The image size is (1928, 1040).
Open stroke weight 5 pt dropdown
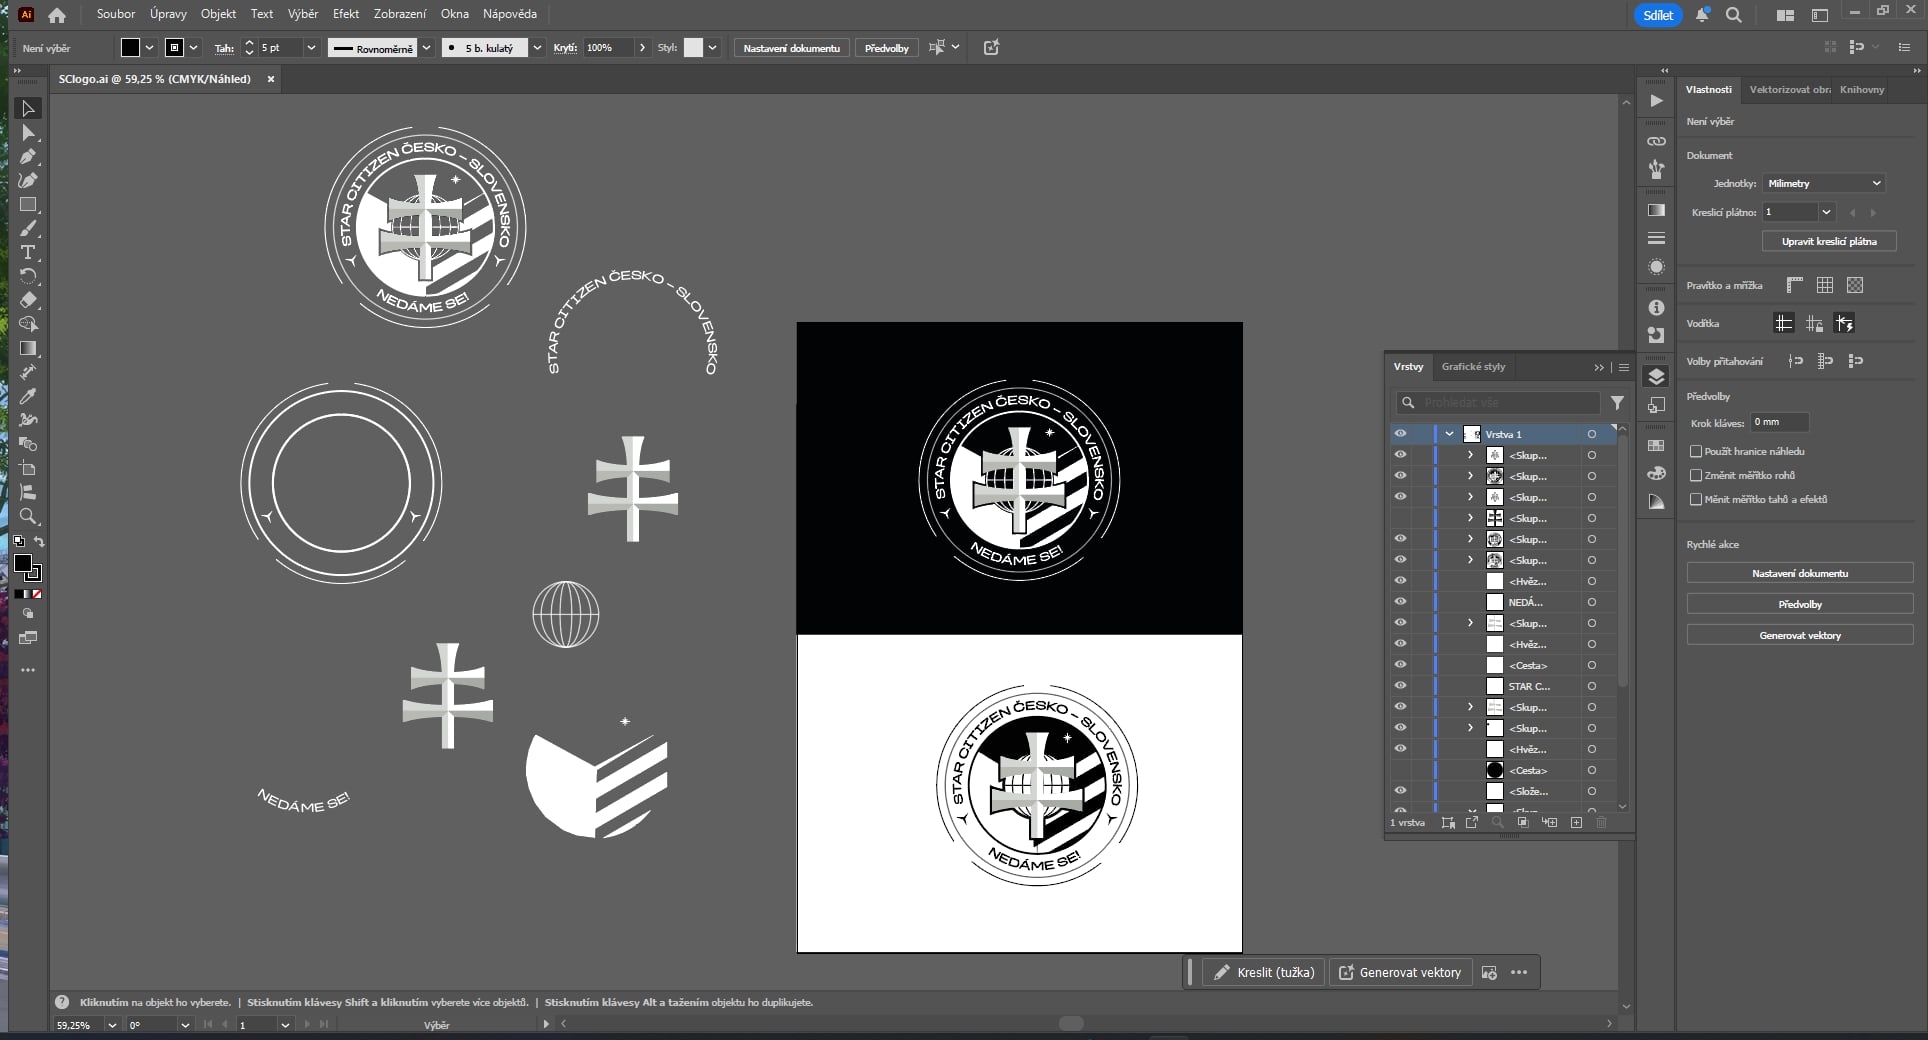(x=311, y=48)
